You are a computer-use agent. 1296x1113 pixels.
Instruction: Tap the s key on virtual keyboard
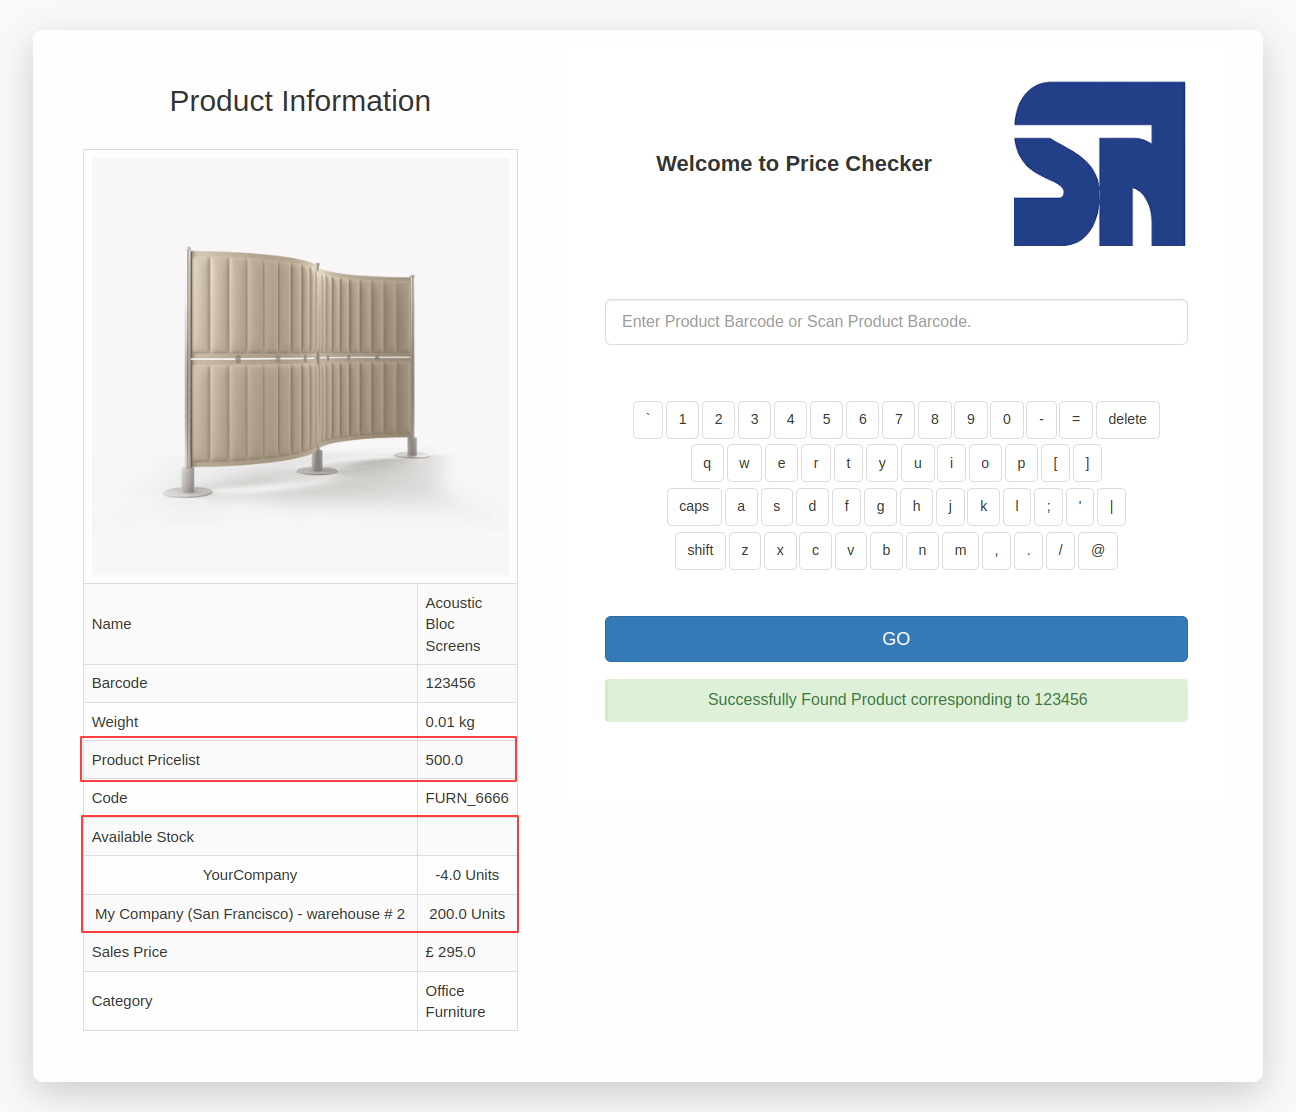(x=777, y=507)
